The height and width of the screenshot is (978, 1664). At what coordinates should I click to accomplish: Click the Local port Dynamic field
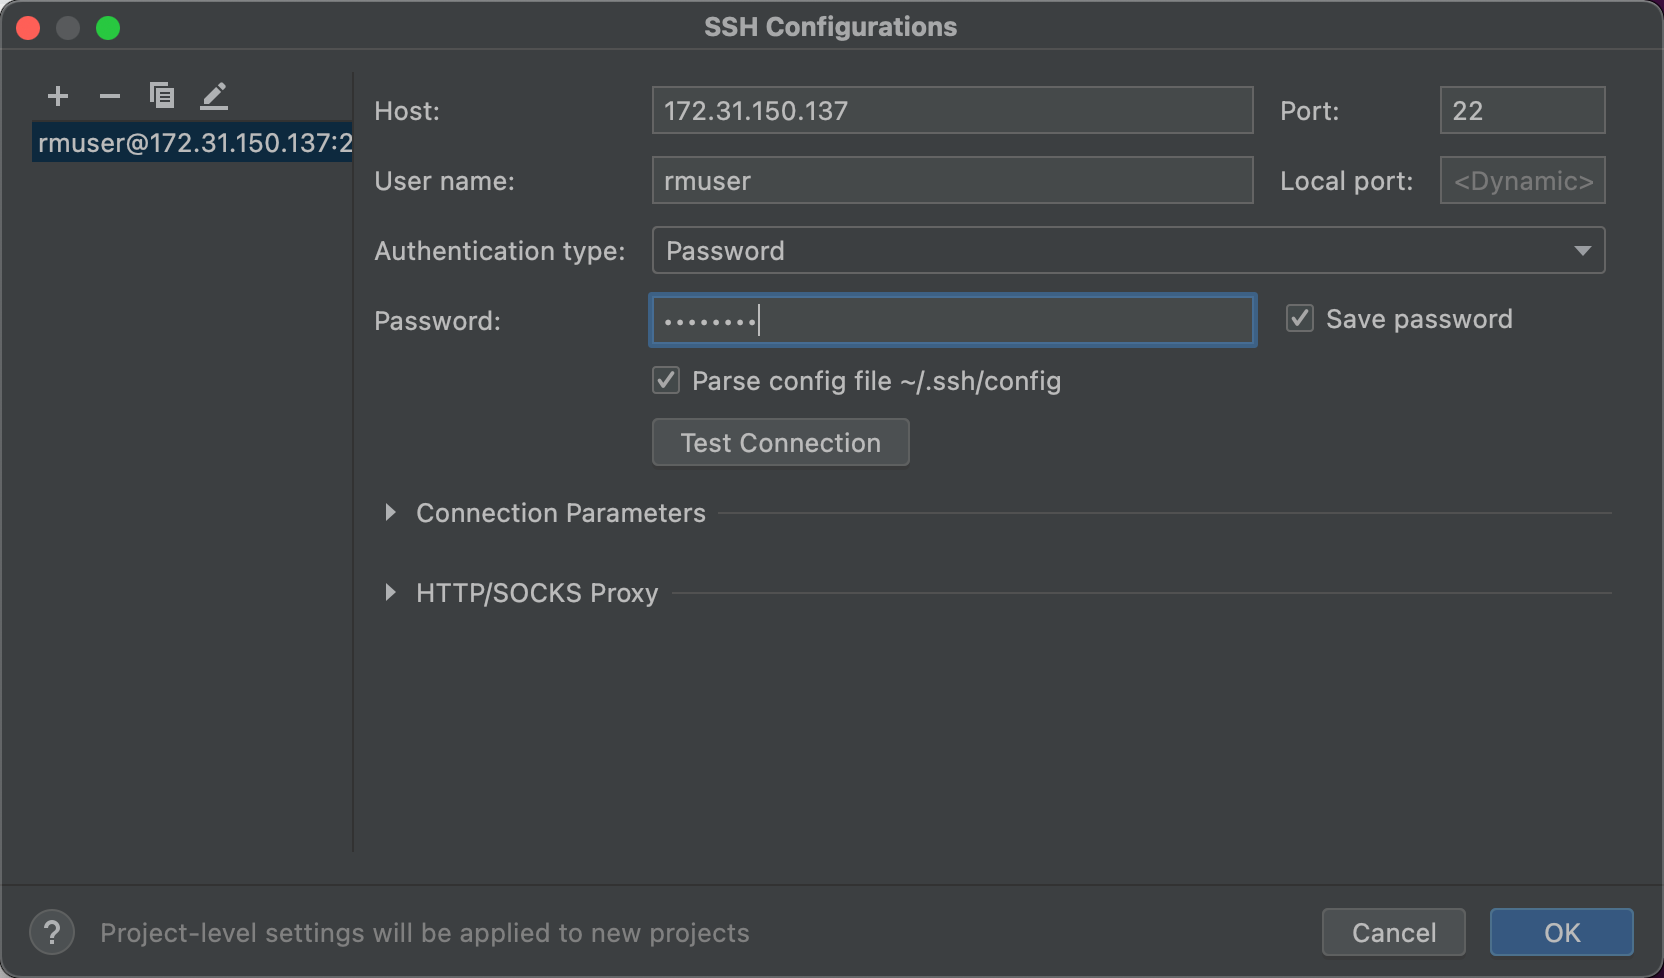[1522, 180]
